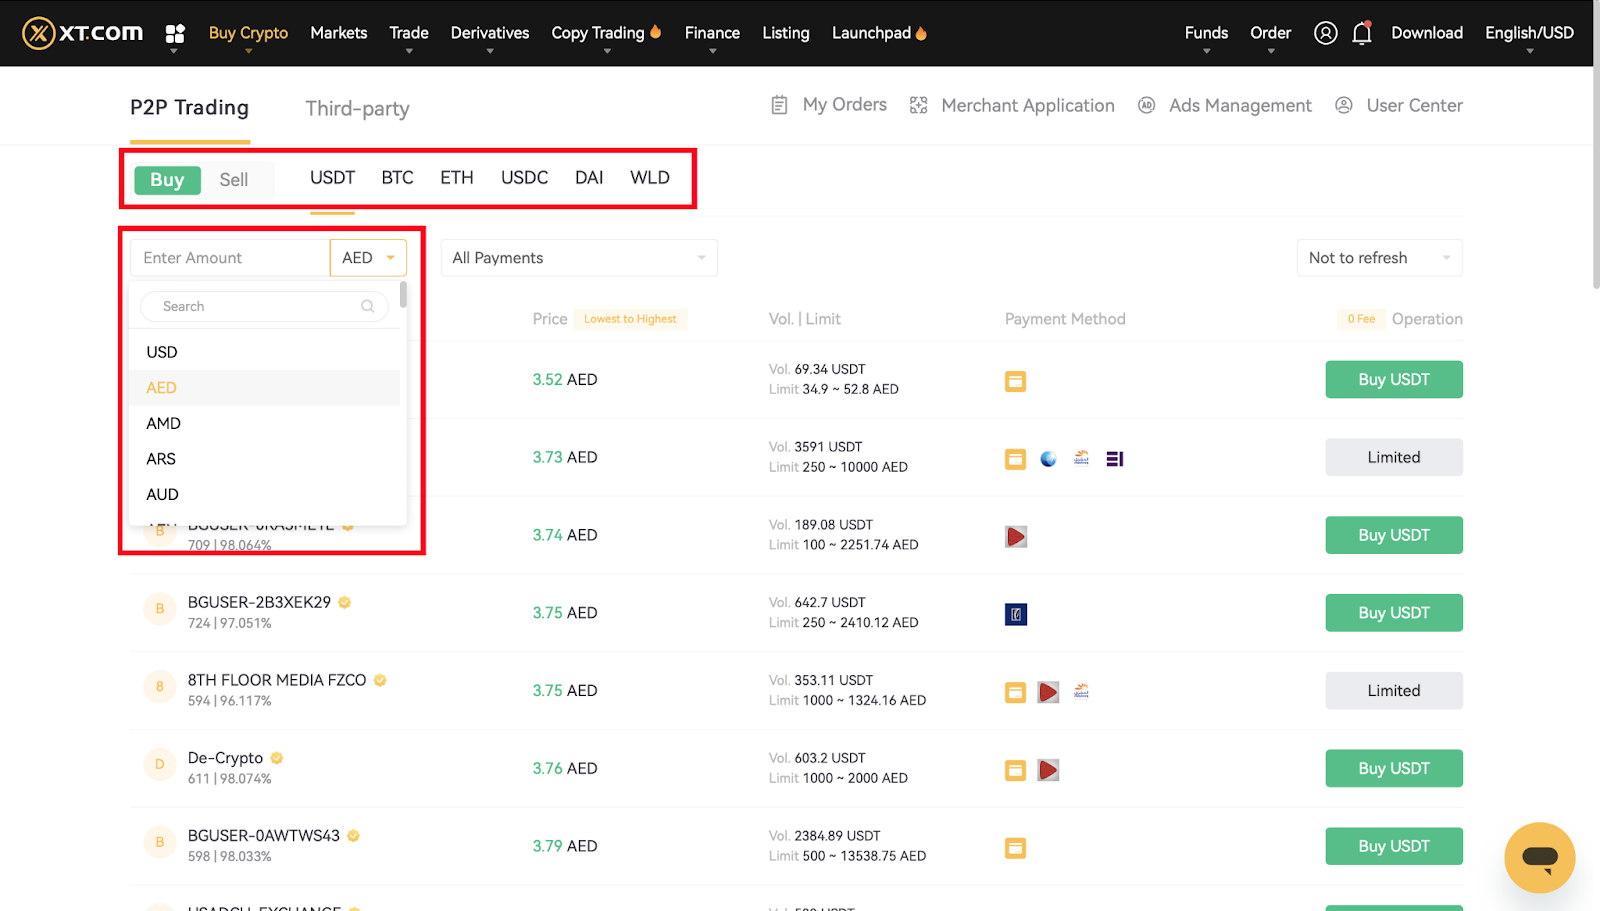Toggle price sort Lowest to Highest
Screen dimensions: 1600x911
pos(630,319)
